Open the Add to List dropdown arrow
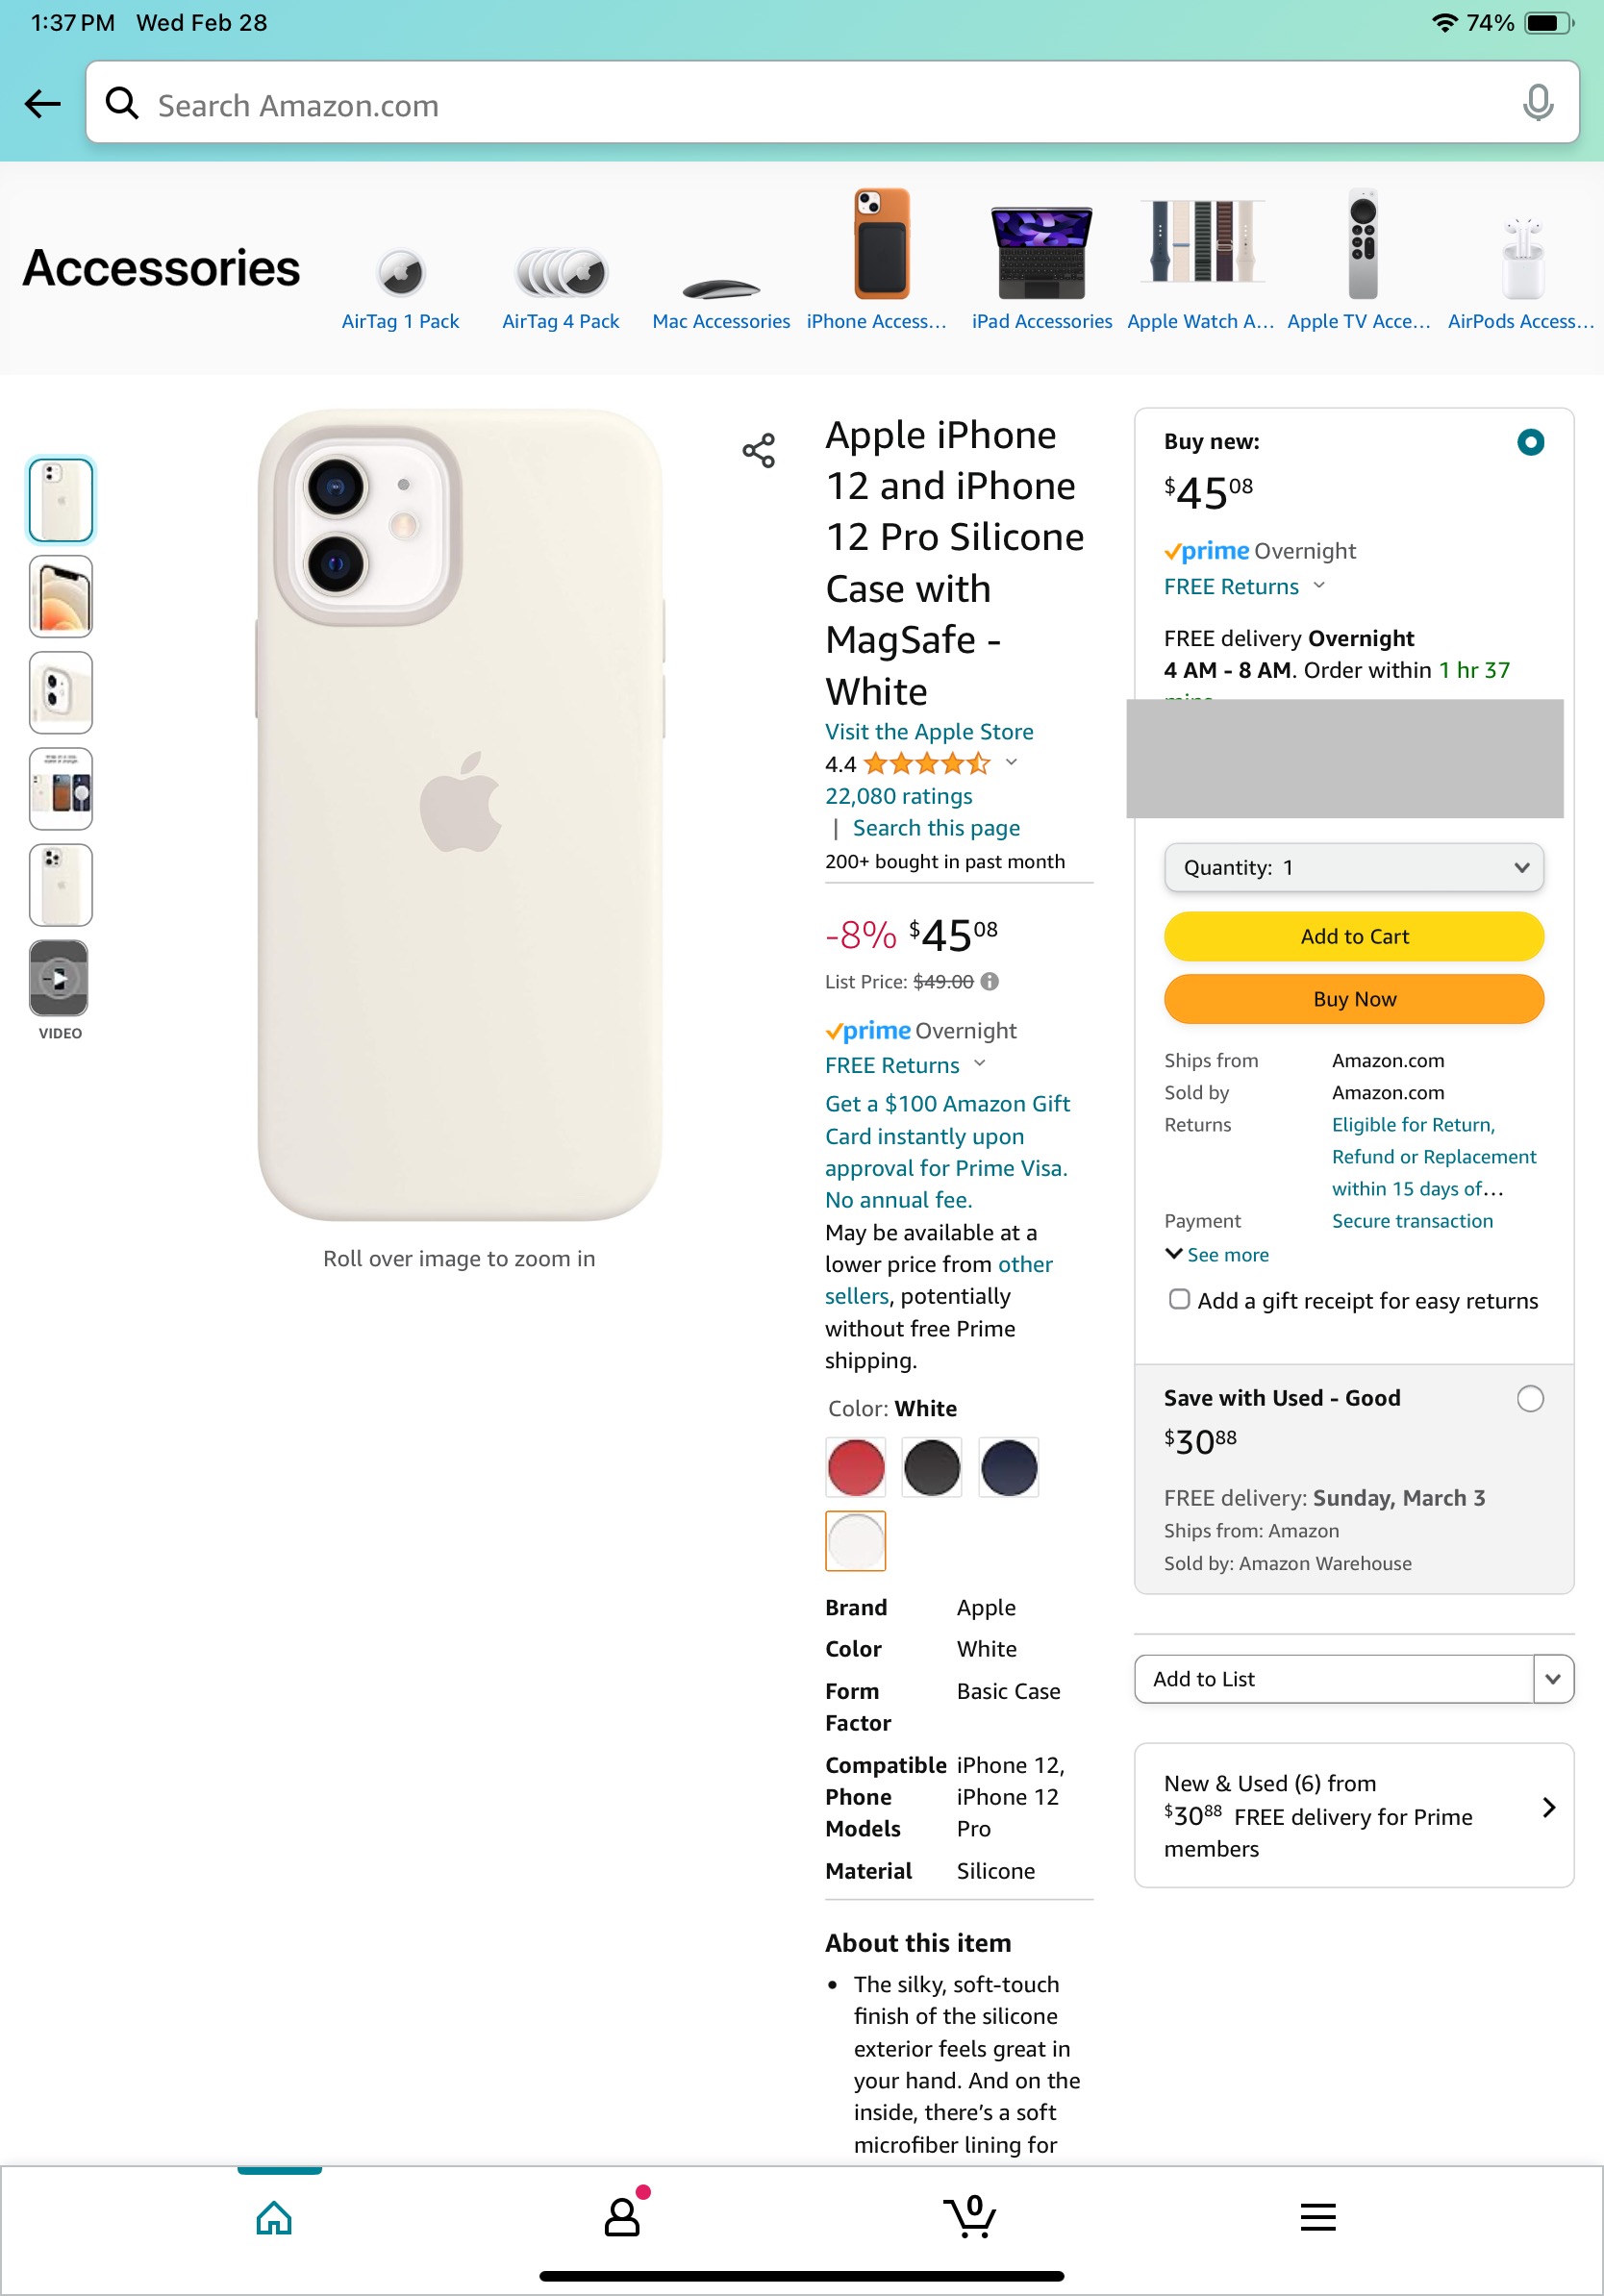The image size is (1604, 2296). pyautogui.click(x=1552, y=1679)
